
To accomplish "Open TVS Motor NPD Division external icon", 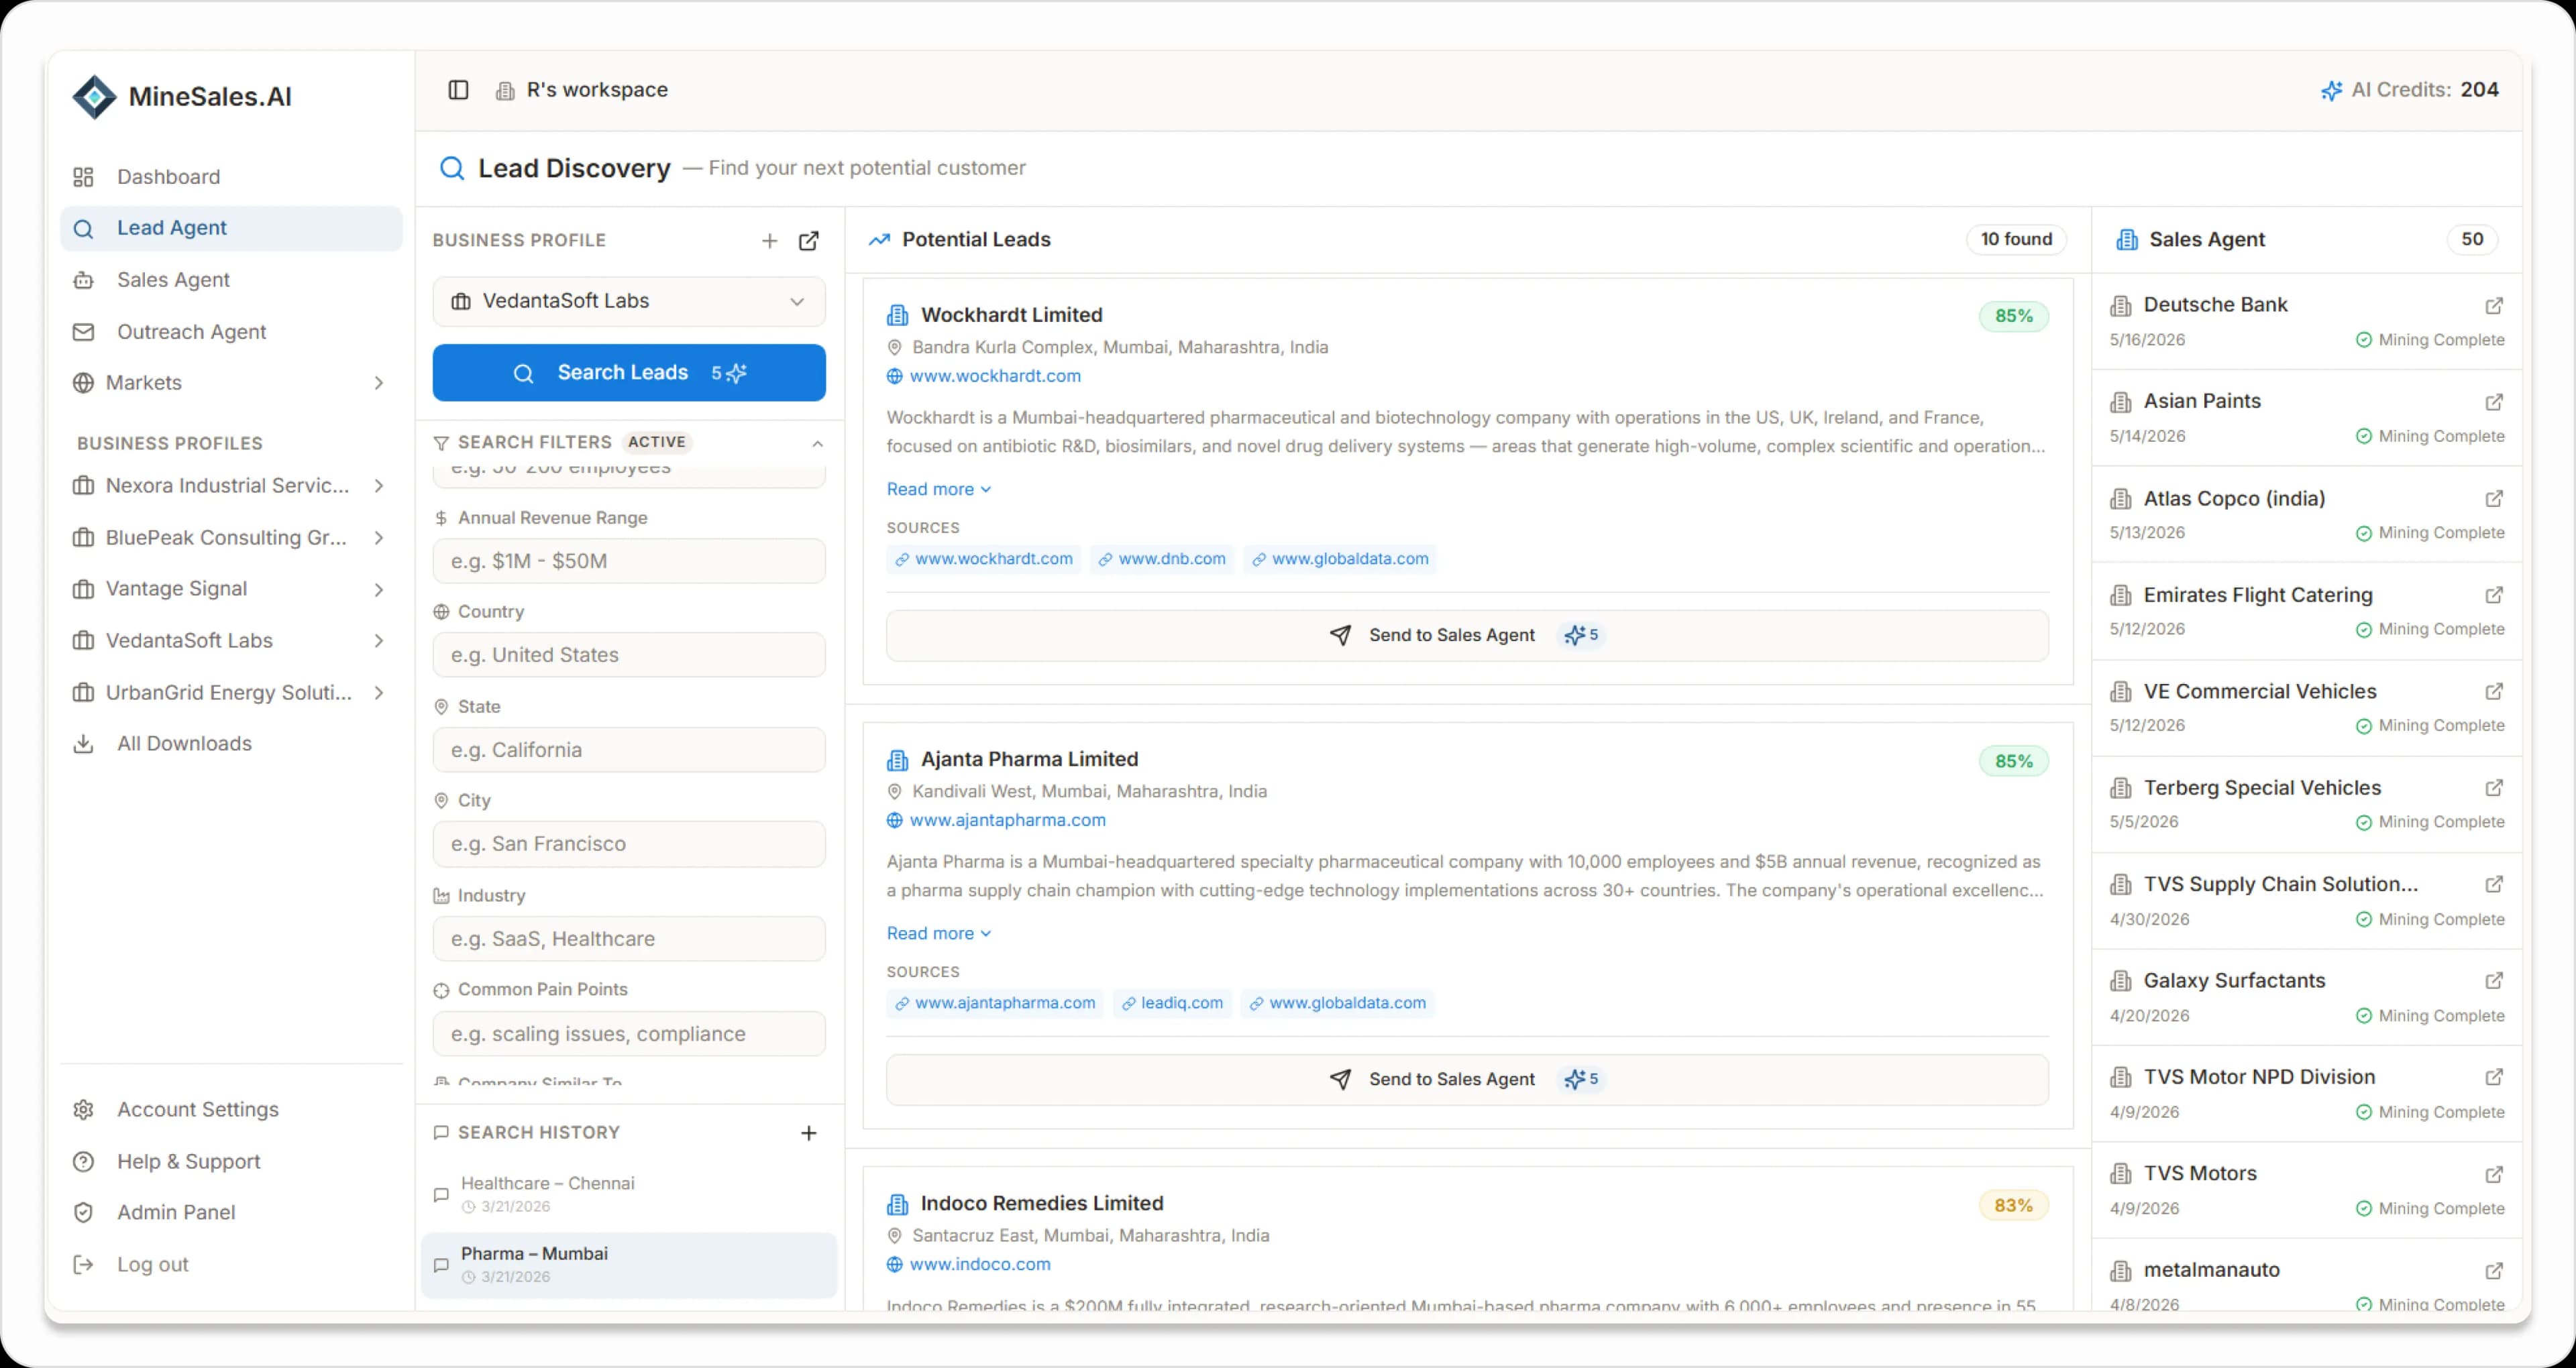I will [2494, 1077].
